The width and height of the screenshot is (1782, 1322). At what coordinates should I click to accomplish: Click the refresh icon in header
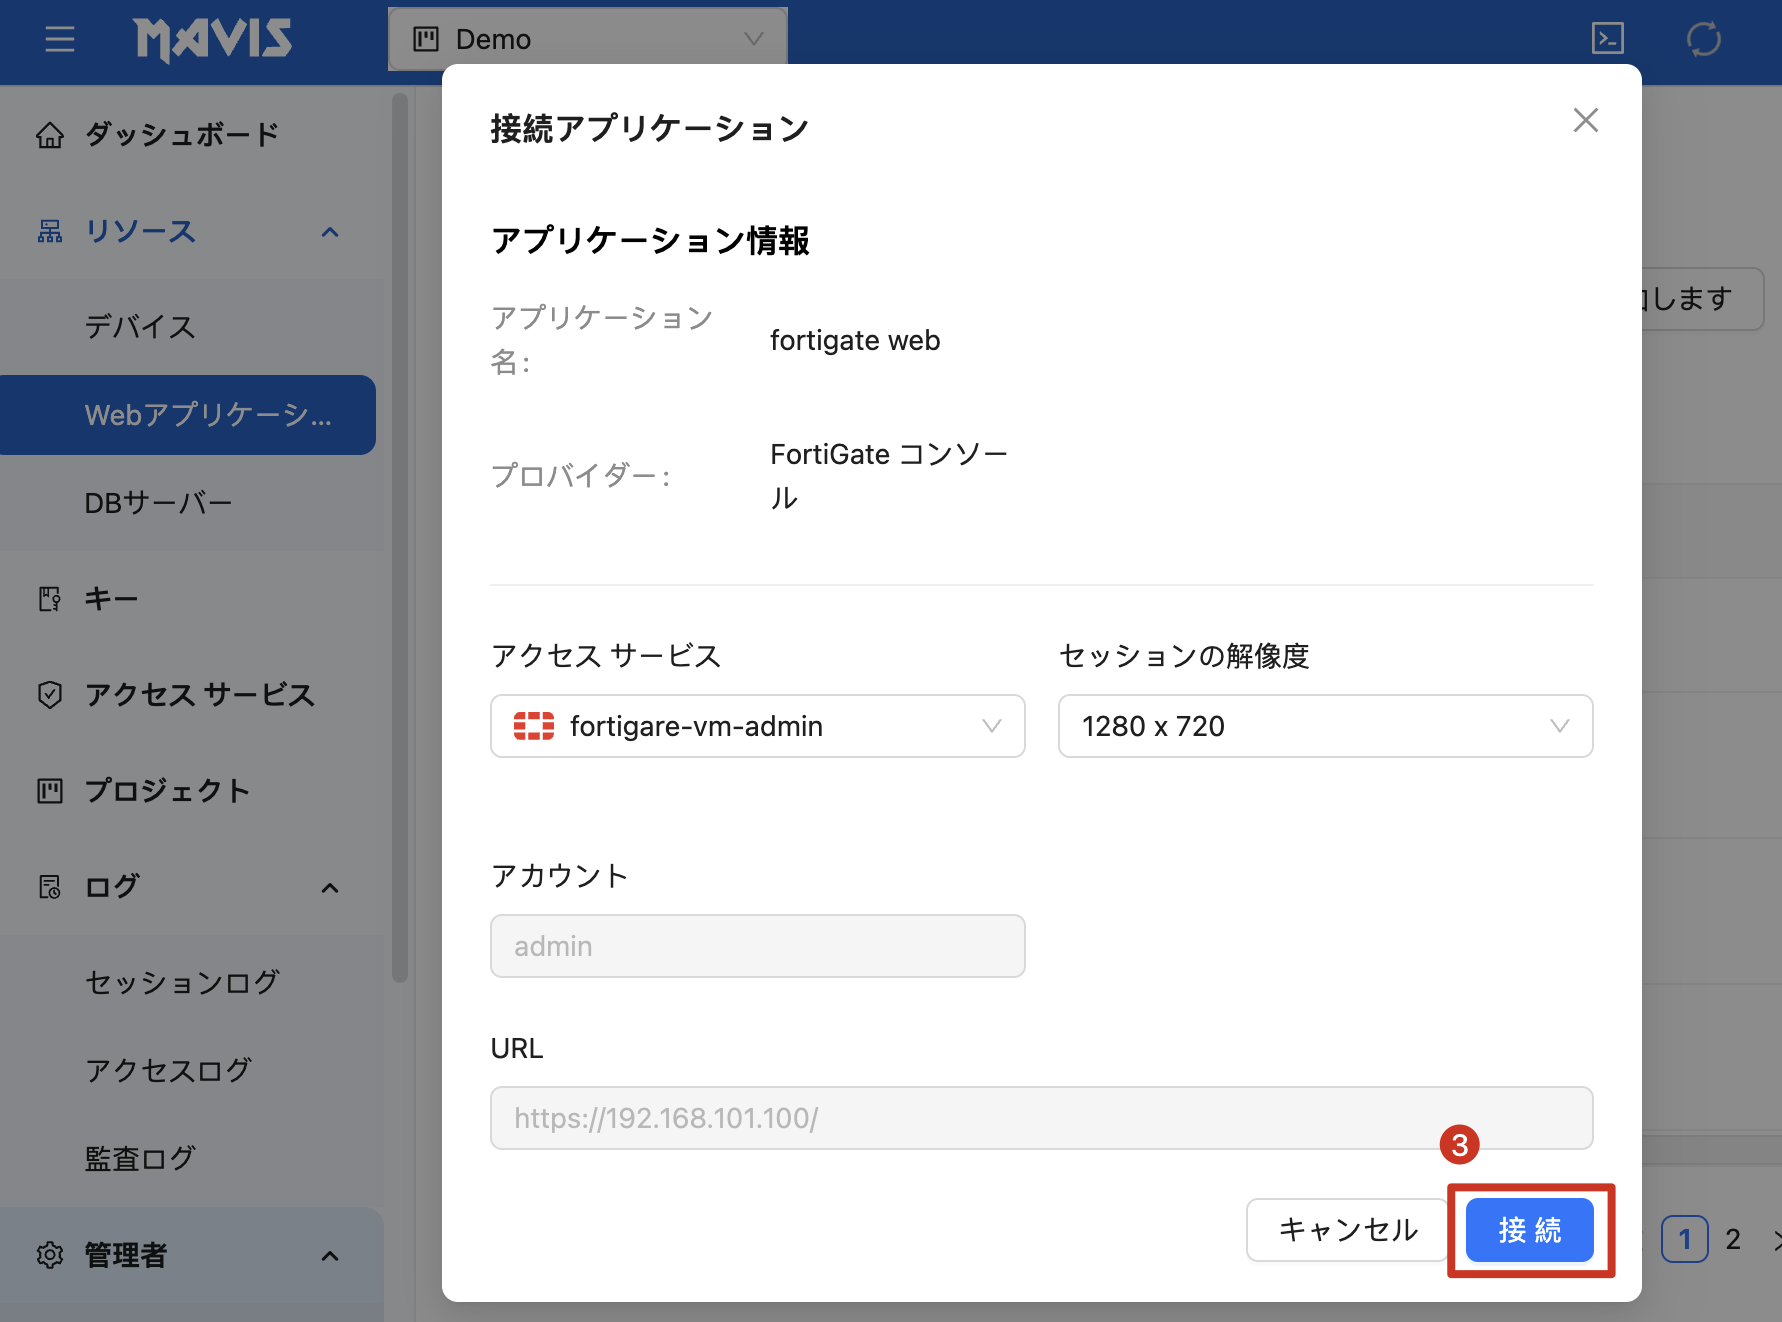(x=1703, y=40)
